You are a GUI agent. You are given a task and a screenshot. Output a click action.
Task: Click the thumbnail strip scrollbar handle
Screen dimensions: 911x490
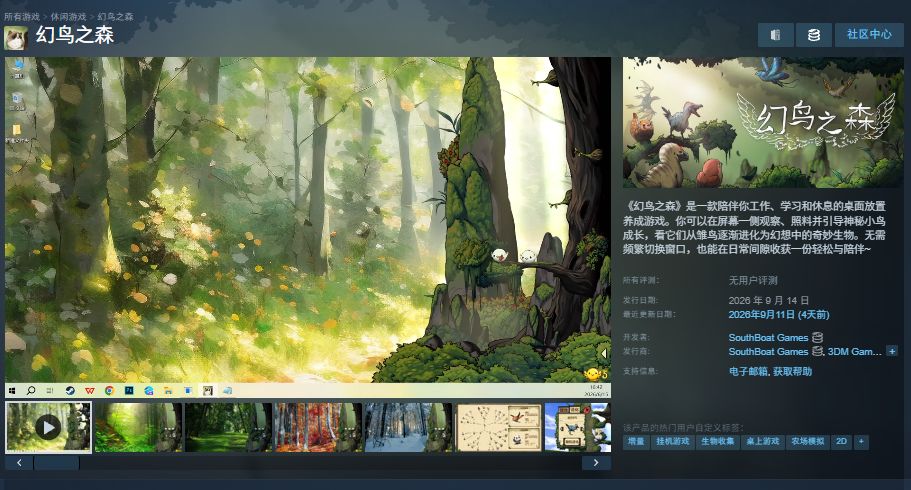point(56,463)
